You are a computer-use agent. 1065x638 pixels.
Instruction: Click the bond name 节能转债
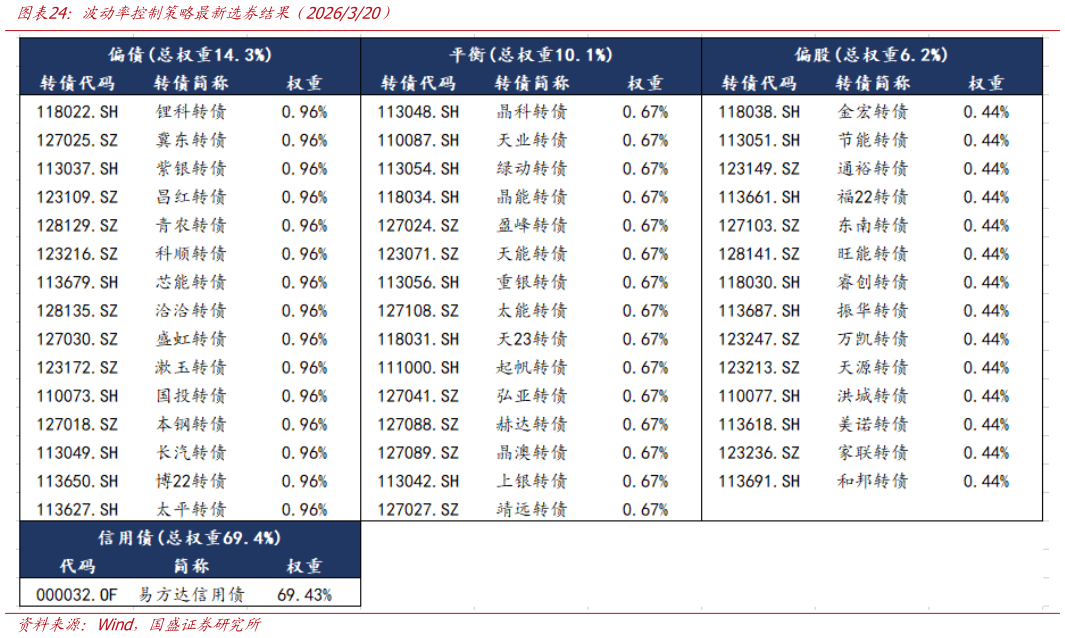[873, 141]
